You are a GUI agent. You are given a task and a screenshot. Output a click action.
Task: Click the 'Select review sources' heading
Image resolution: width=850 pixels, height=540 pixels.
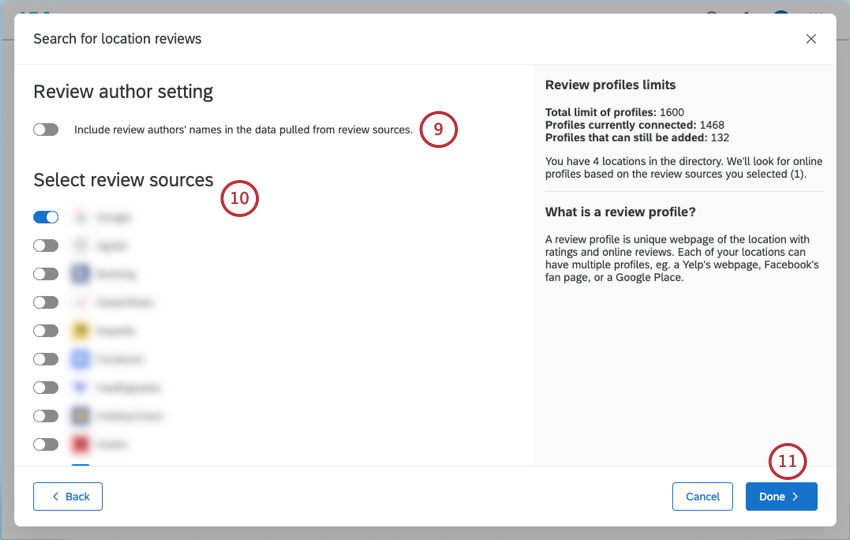(x=124, y=180)
